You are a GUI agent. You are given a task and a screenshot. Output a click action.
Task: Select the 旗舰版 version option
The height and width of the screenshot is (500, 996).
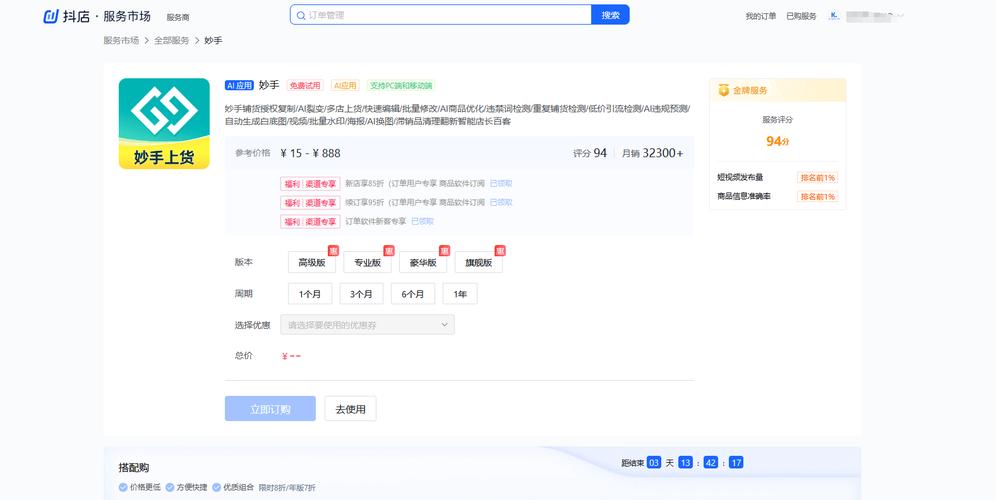(x=479, y=262)
